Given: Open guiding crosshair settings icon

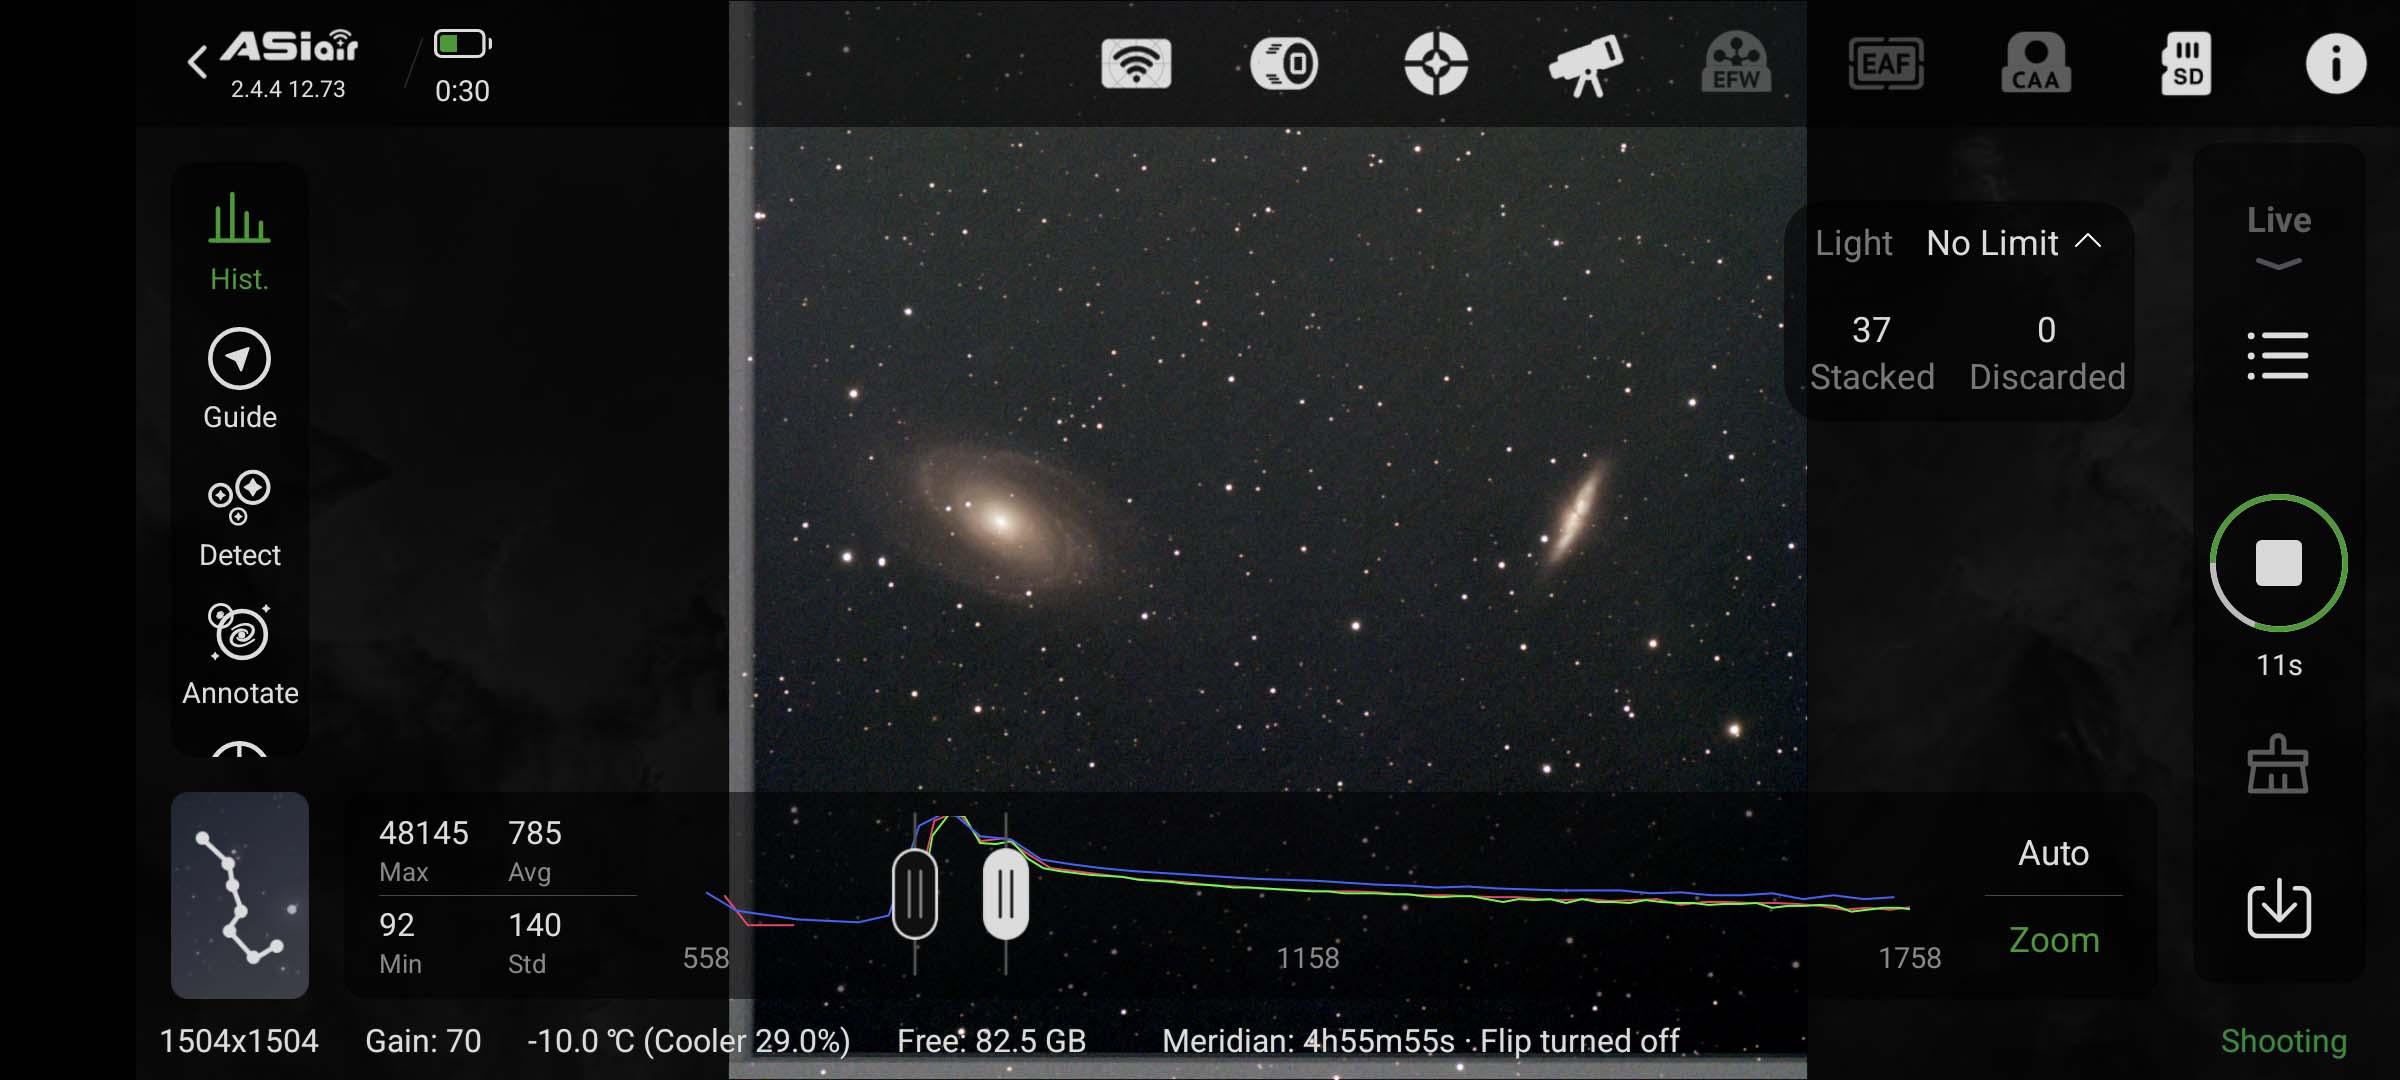Looking at the screenshot, I should [x=1436, y=64].
